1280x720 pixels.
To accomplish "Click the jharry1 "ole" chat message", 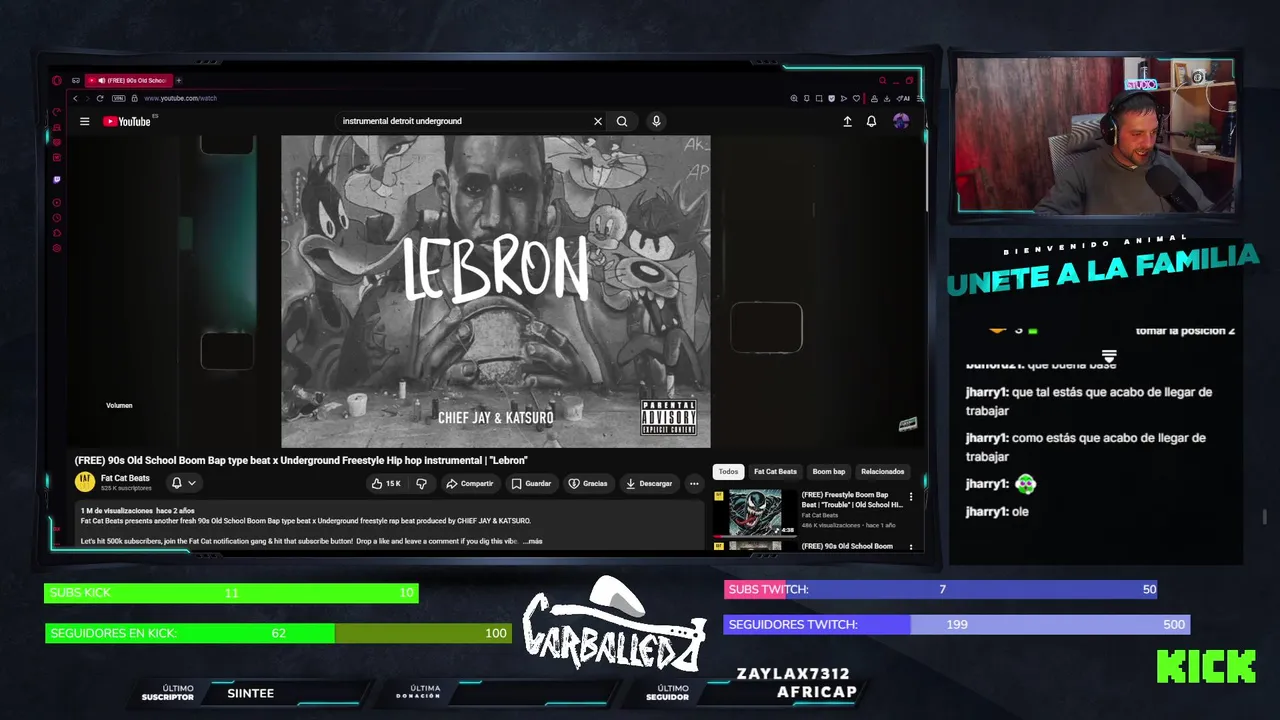I will point(997,511).
